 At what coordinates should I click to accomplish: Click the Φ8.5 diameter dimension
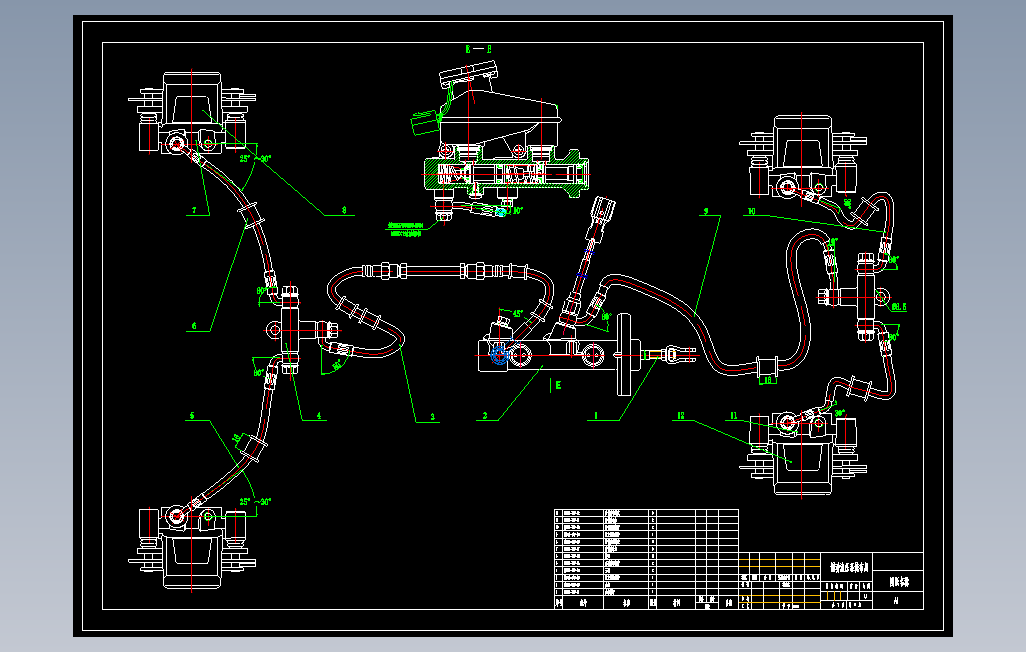tap(899, 306)
